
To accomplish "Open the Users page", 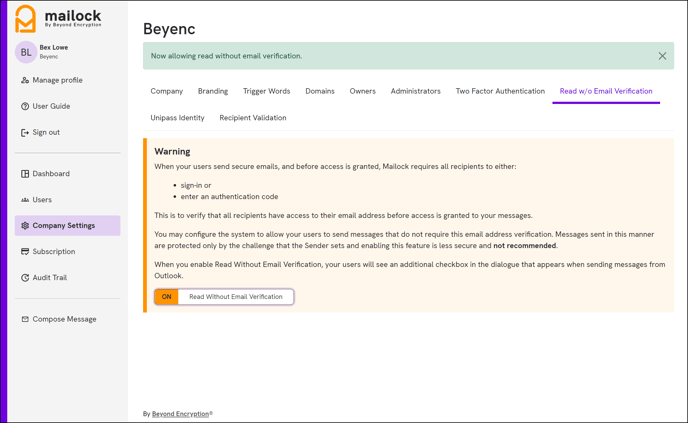I will [42, 200].
